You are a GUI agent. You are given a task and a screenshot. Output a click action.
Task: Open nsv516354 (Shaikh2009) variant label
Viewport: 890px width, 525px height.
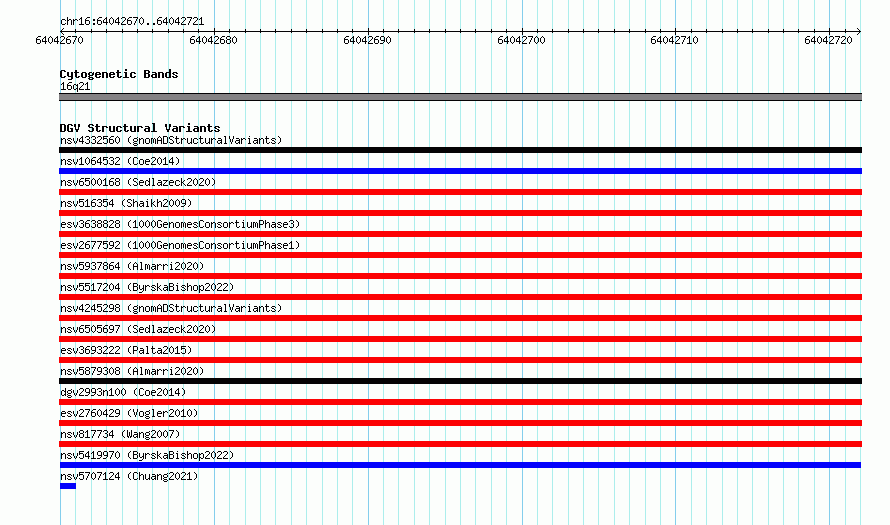click(126, 203)
